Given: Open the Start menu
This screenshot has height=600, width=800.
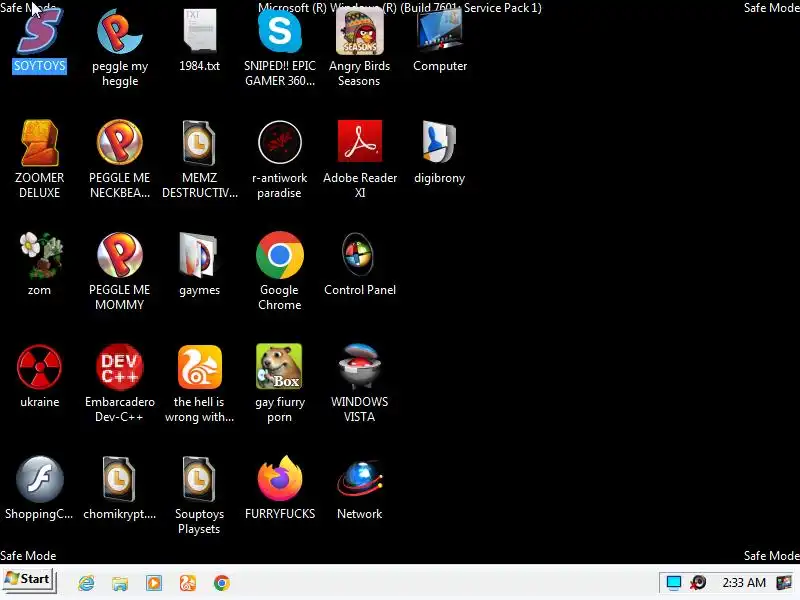Looking at the screenshot, I should [28, 581].
